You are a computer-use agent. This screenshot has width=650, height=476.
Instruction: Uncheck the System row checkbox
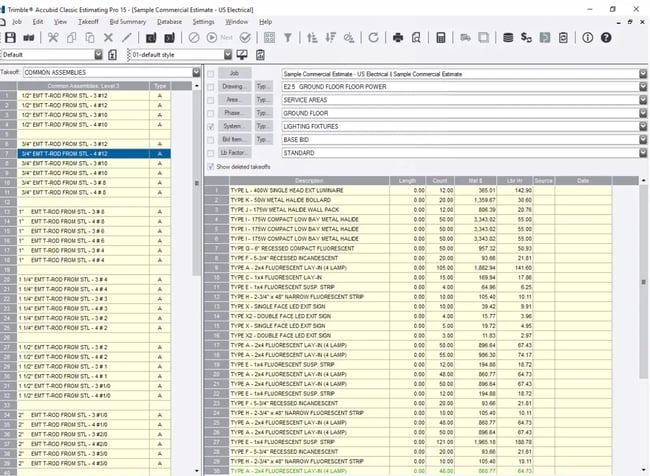tap(210, 127)
